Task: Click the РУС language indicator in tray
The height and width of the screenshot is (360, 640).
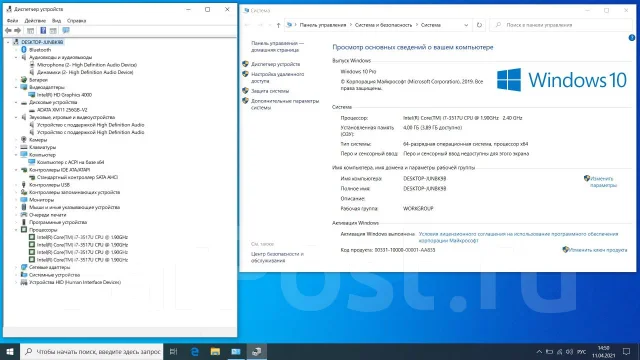Action: (x=582, y=352)
